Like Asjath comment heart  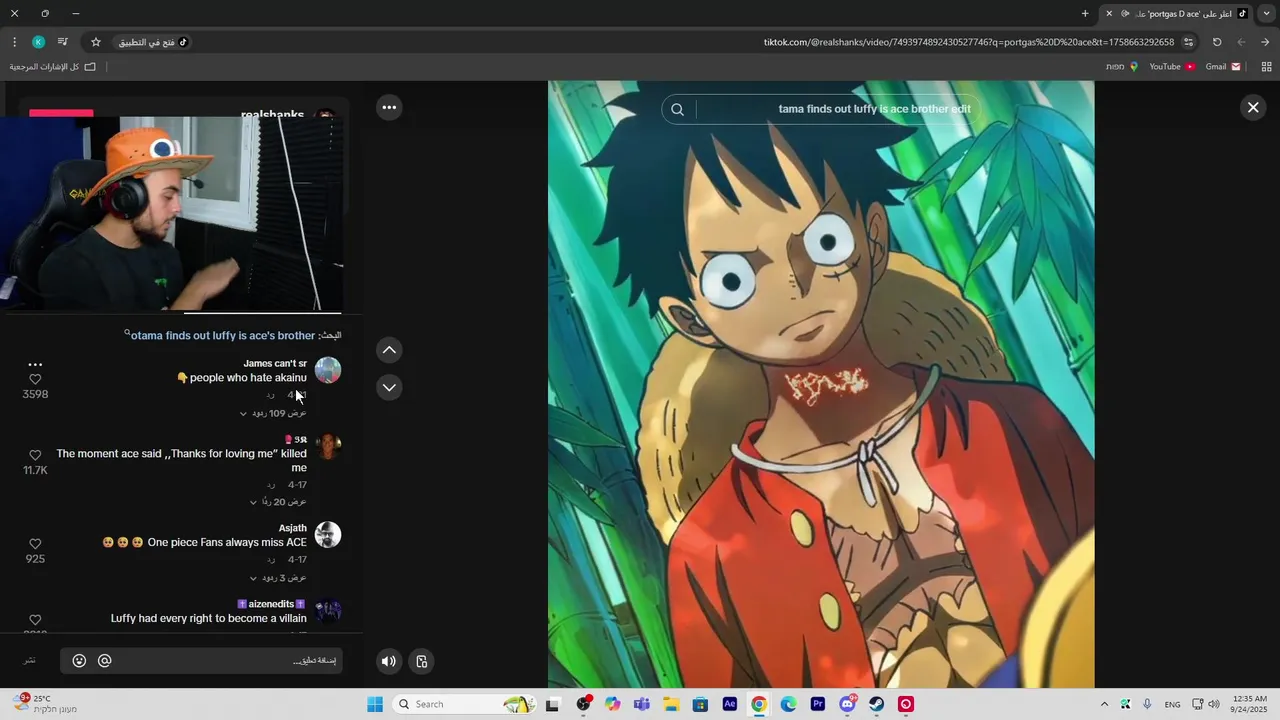(35, 544)
